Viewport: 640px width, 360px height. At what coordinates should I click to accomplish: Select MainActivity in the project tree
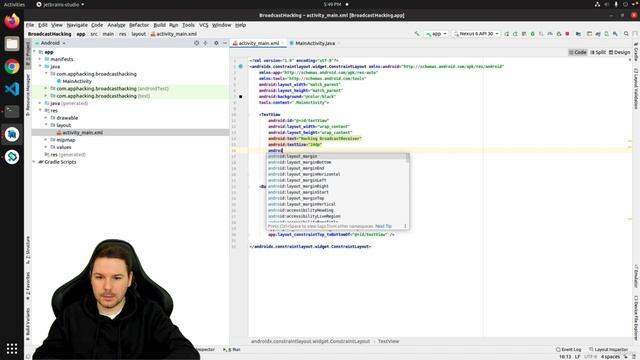[x=77, y=81]
